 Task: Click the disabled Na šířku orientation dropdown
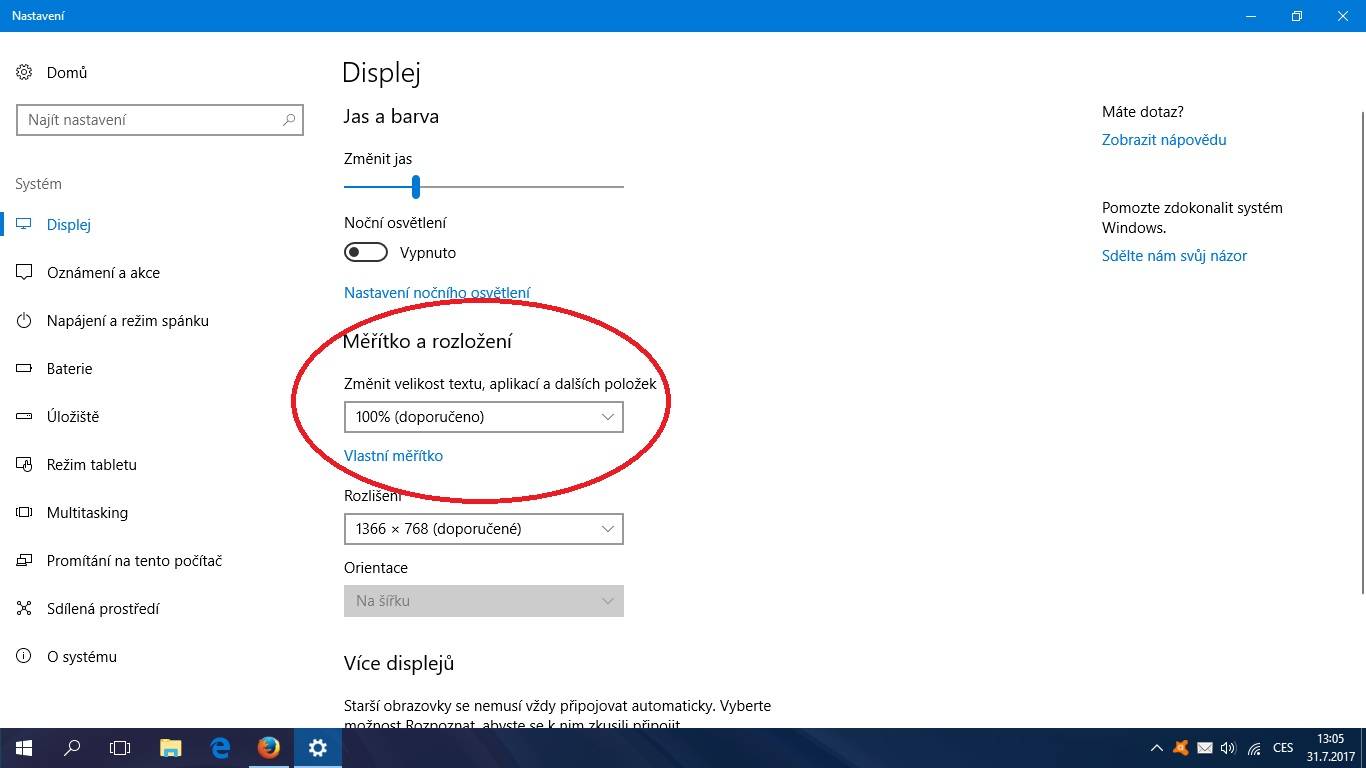coord(484,601)
